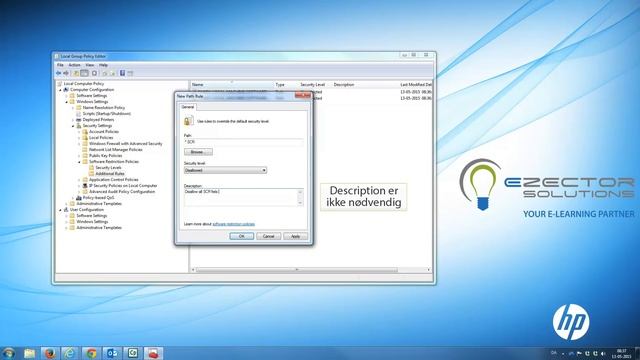The width and height of the screenshot is (640, 360).
Task: Collapse the Software Restriction Policies node
Action: click(80, 162)
